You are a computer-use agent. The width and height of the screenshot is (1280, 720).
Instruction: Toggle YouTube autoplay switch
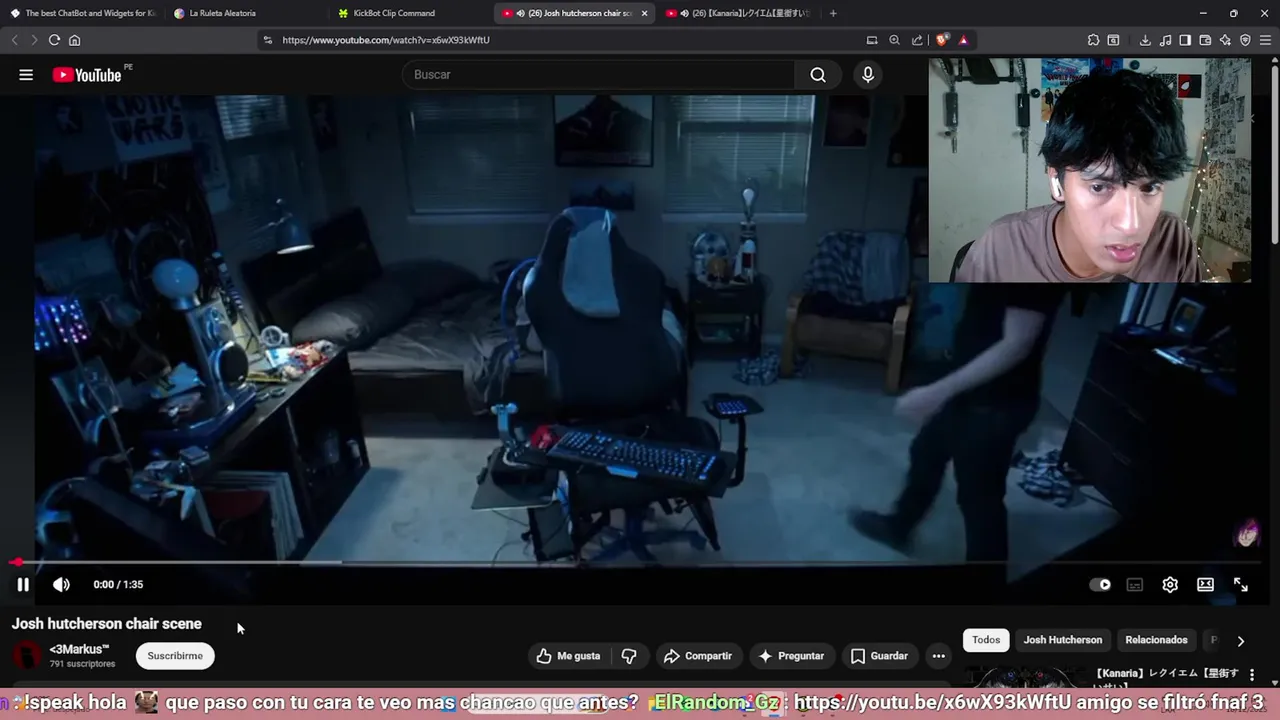pyautogui.click(x=1100, y=585)
